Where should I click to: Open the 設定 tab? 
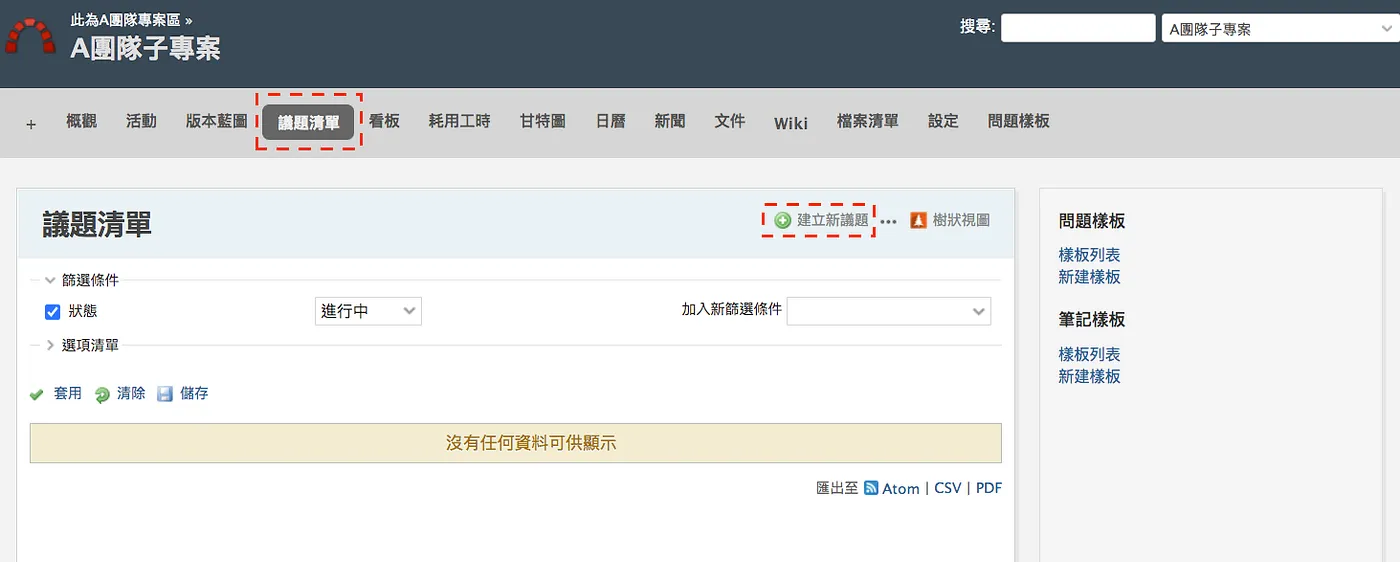[943, 121]
